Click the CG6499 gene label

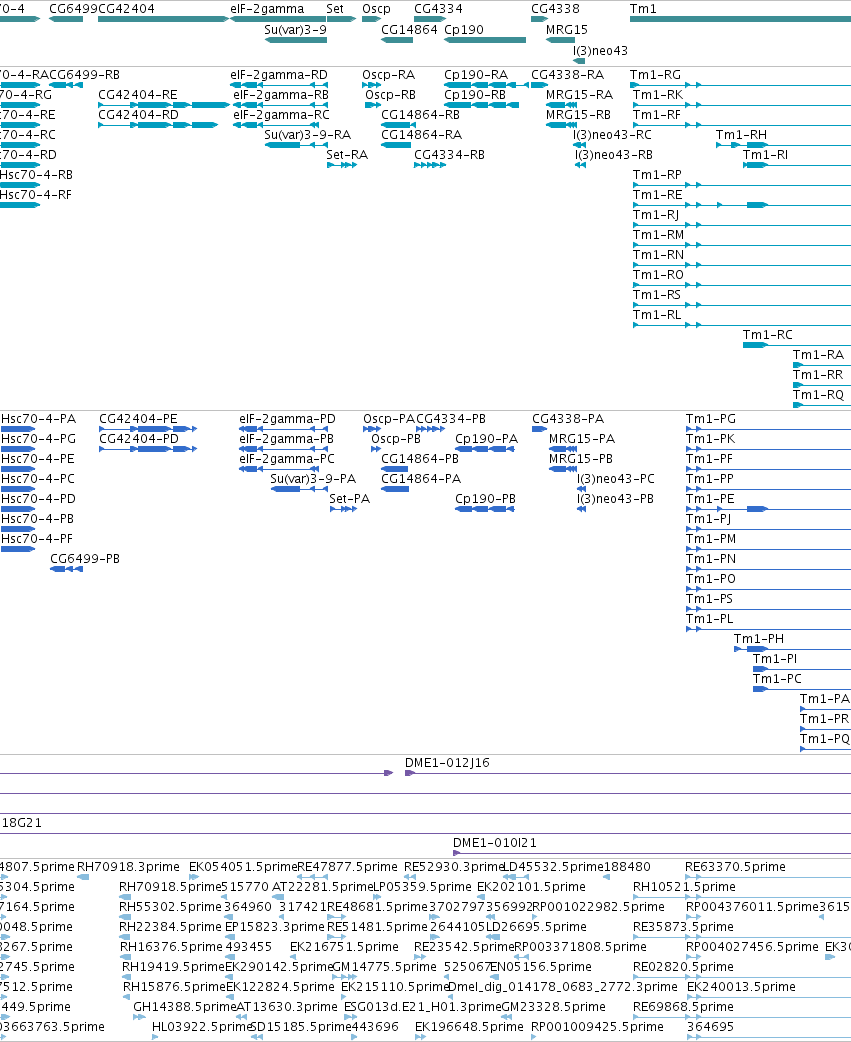[73, 9]
